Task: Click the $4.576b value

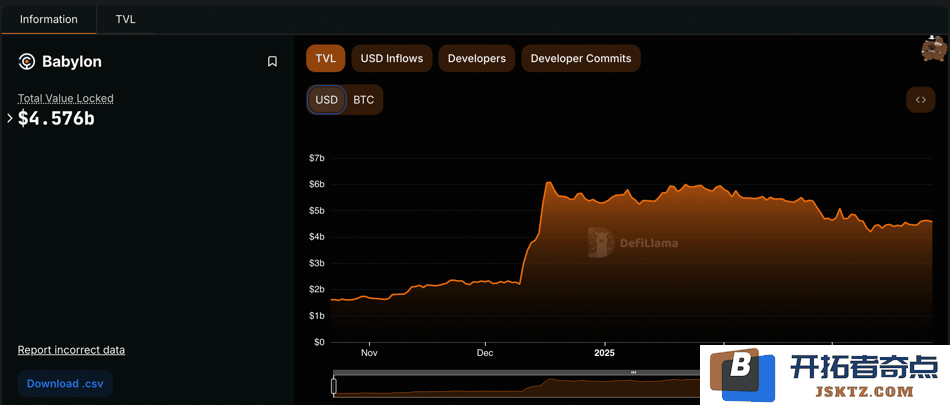Action: (x=56, y=118)
